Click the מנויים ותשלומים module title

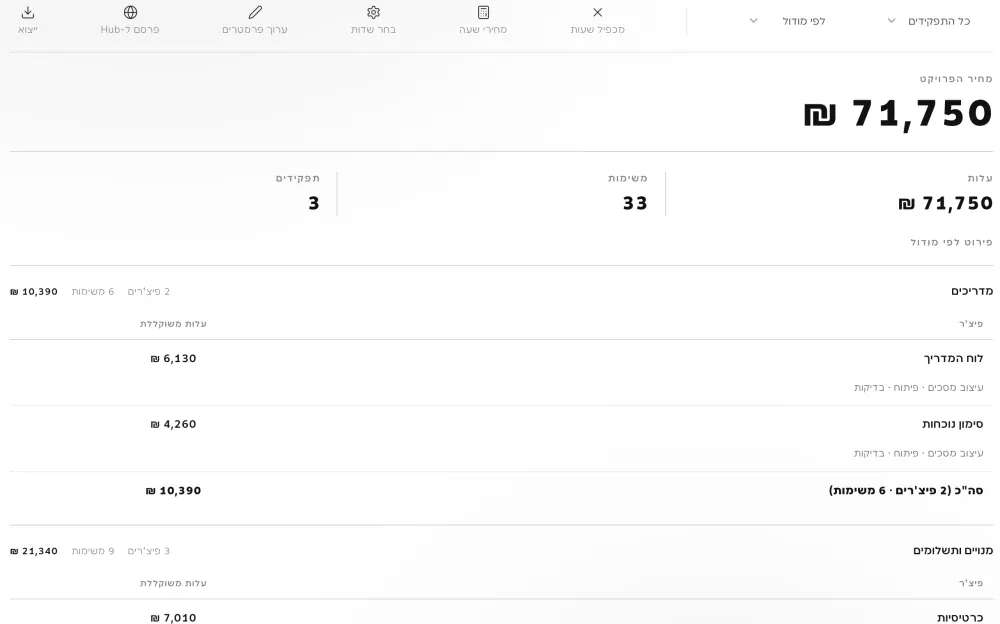tap(953, 551)
